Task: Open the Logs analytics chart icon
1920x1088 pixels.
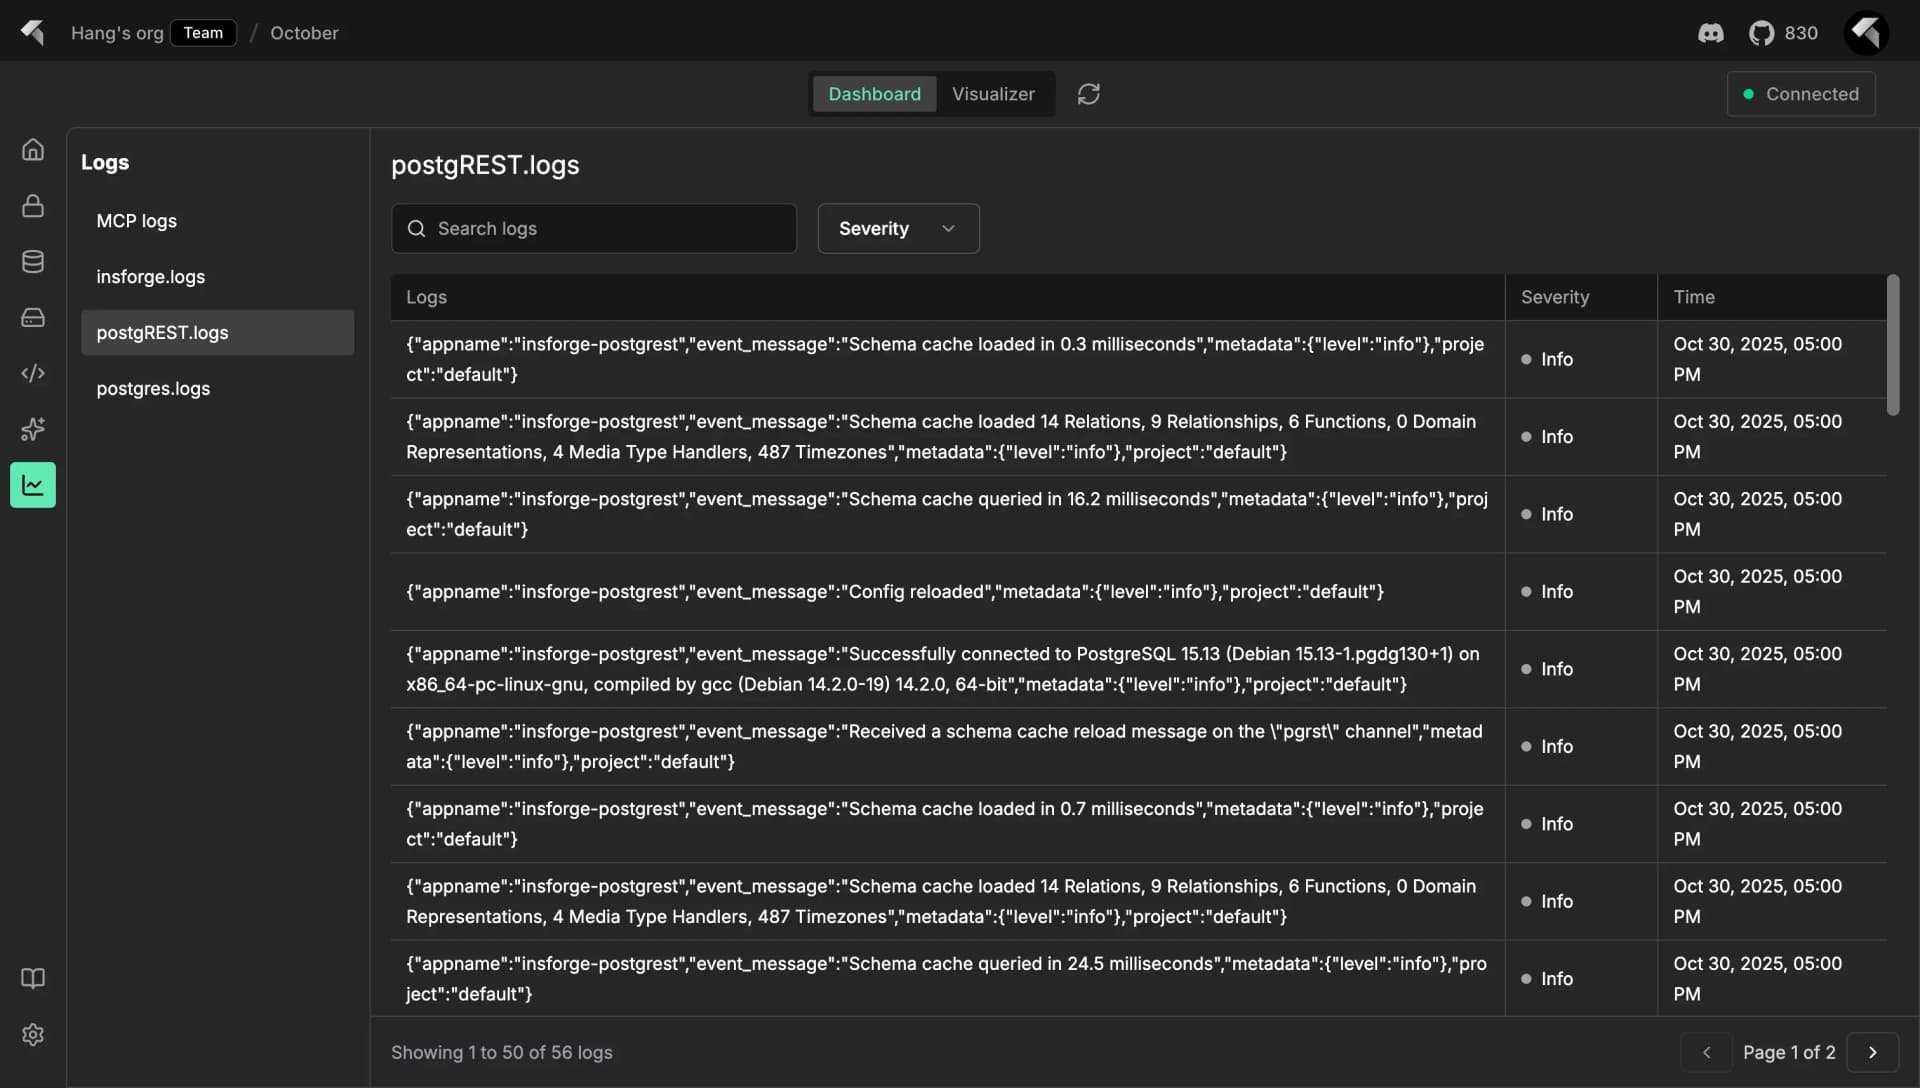Action: coord(33,485)
